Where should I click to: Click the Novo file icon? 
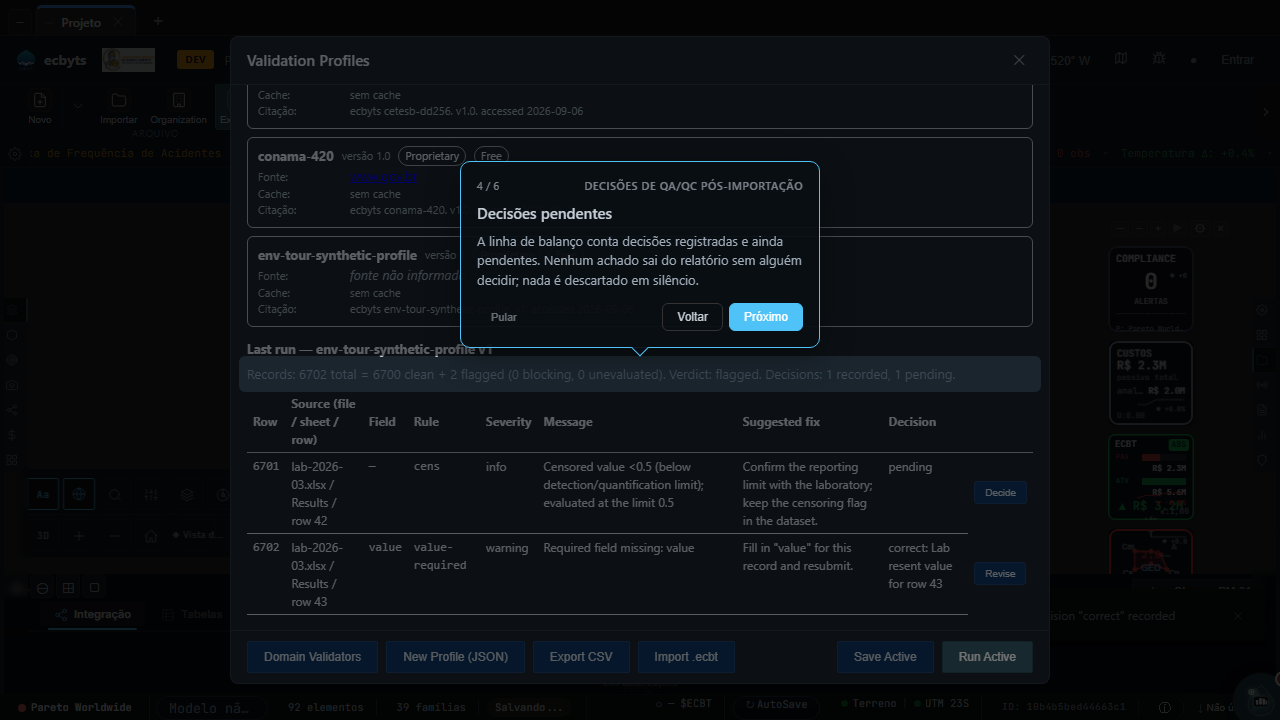(40, 100)
